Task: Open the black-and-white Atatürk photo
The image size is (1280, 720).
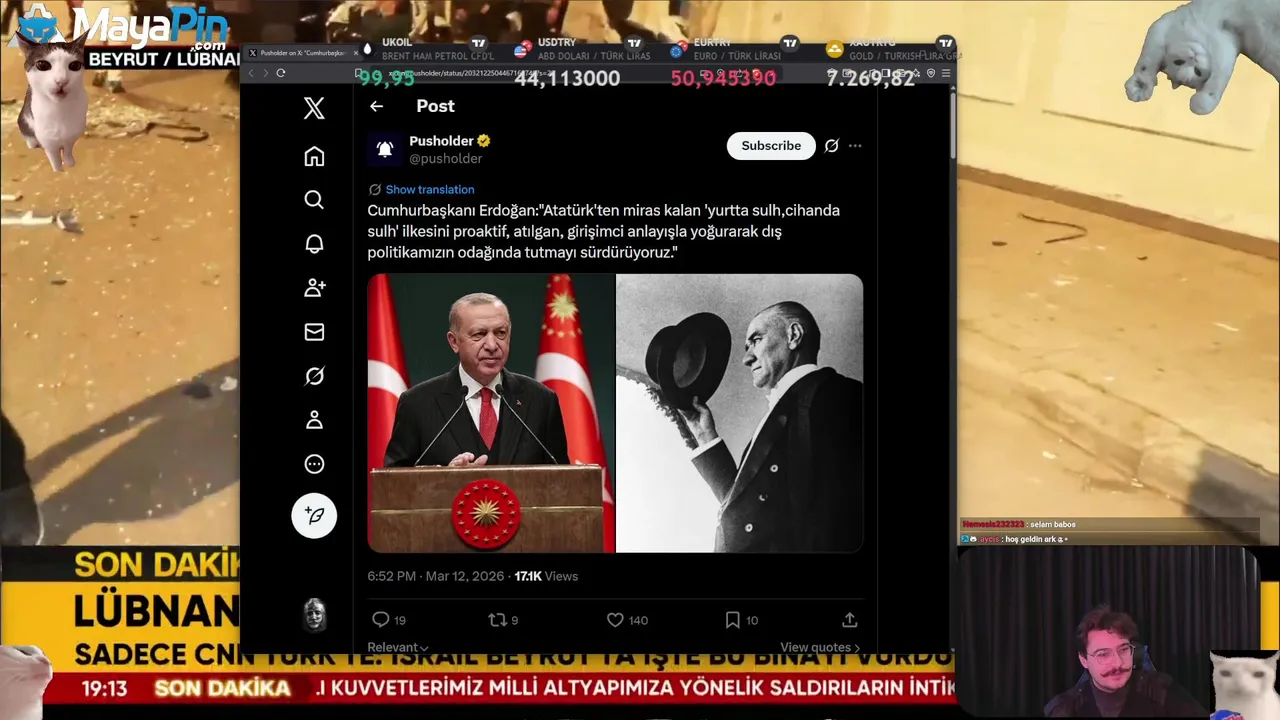Action: point(739,413)
